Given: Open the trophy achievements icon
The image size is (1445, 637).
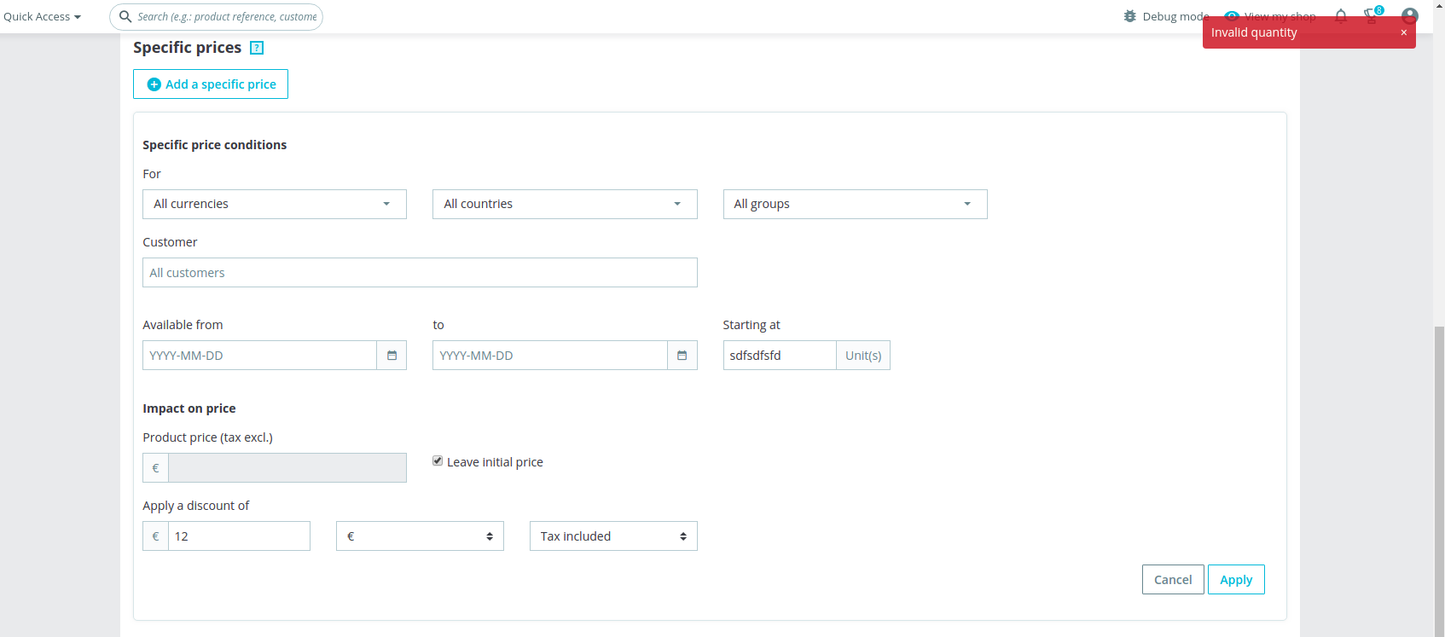Looking at the screenshot, I should [x=1372, y=16].
